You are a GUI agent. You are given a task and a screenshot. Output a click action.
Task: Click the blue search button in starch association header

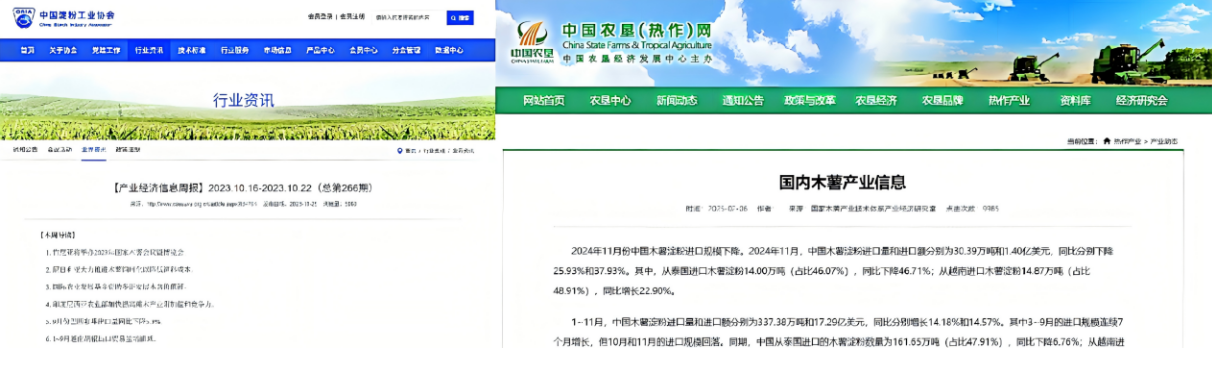(x=460, y=18)
